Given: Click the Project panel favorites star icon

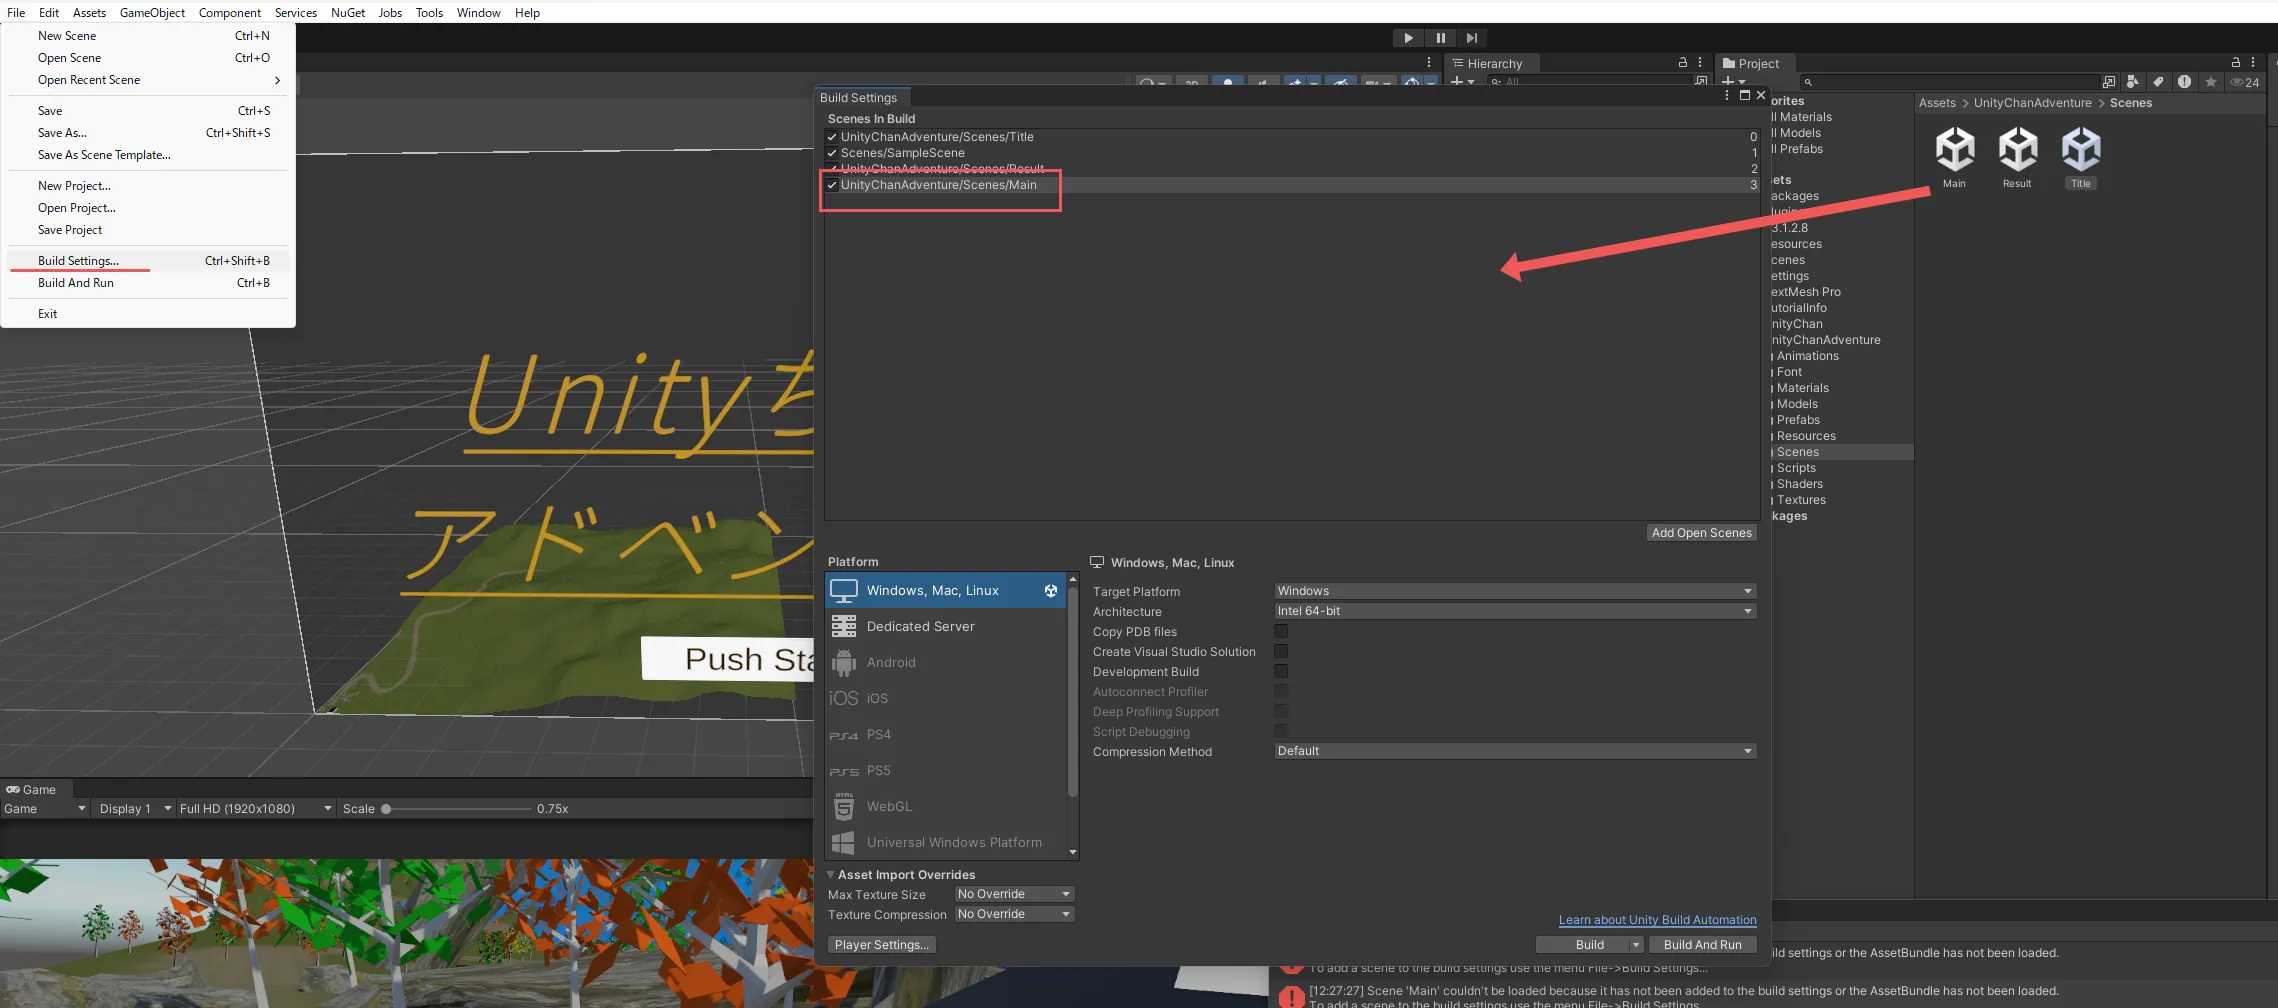Looking at the screenshot, I should 2210,82.
